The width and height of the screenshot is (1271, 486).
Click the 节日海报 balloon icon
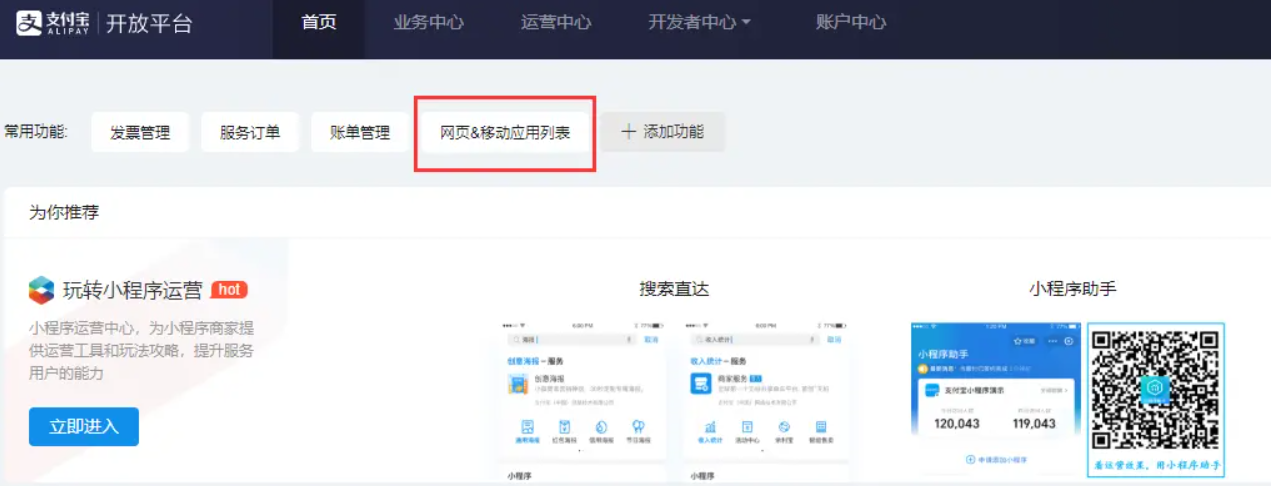638,427
